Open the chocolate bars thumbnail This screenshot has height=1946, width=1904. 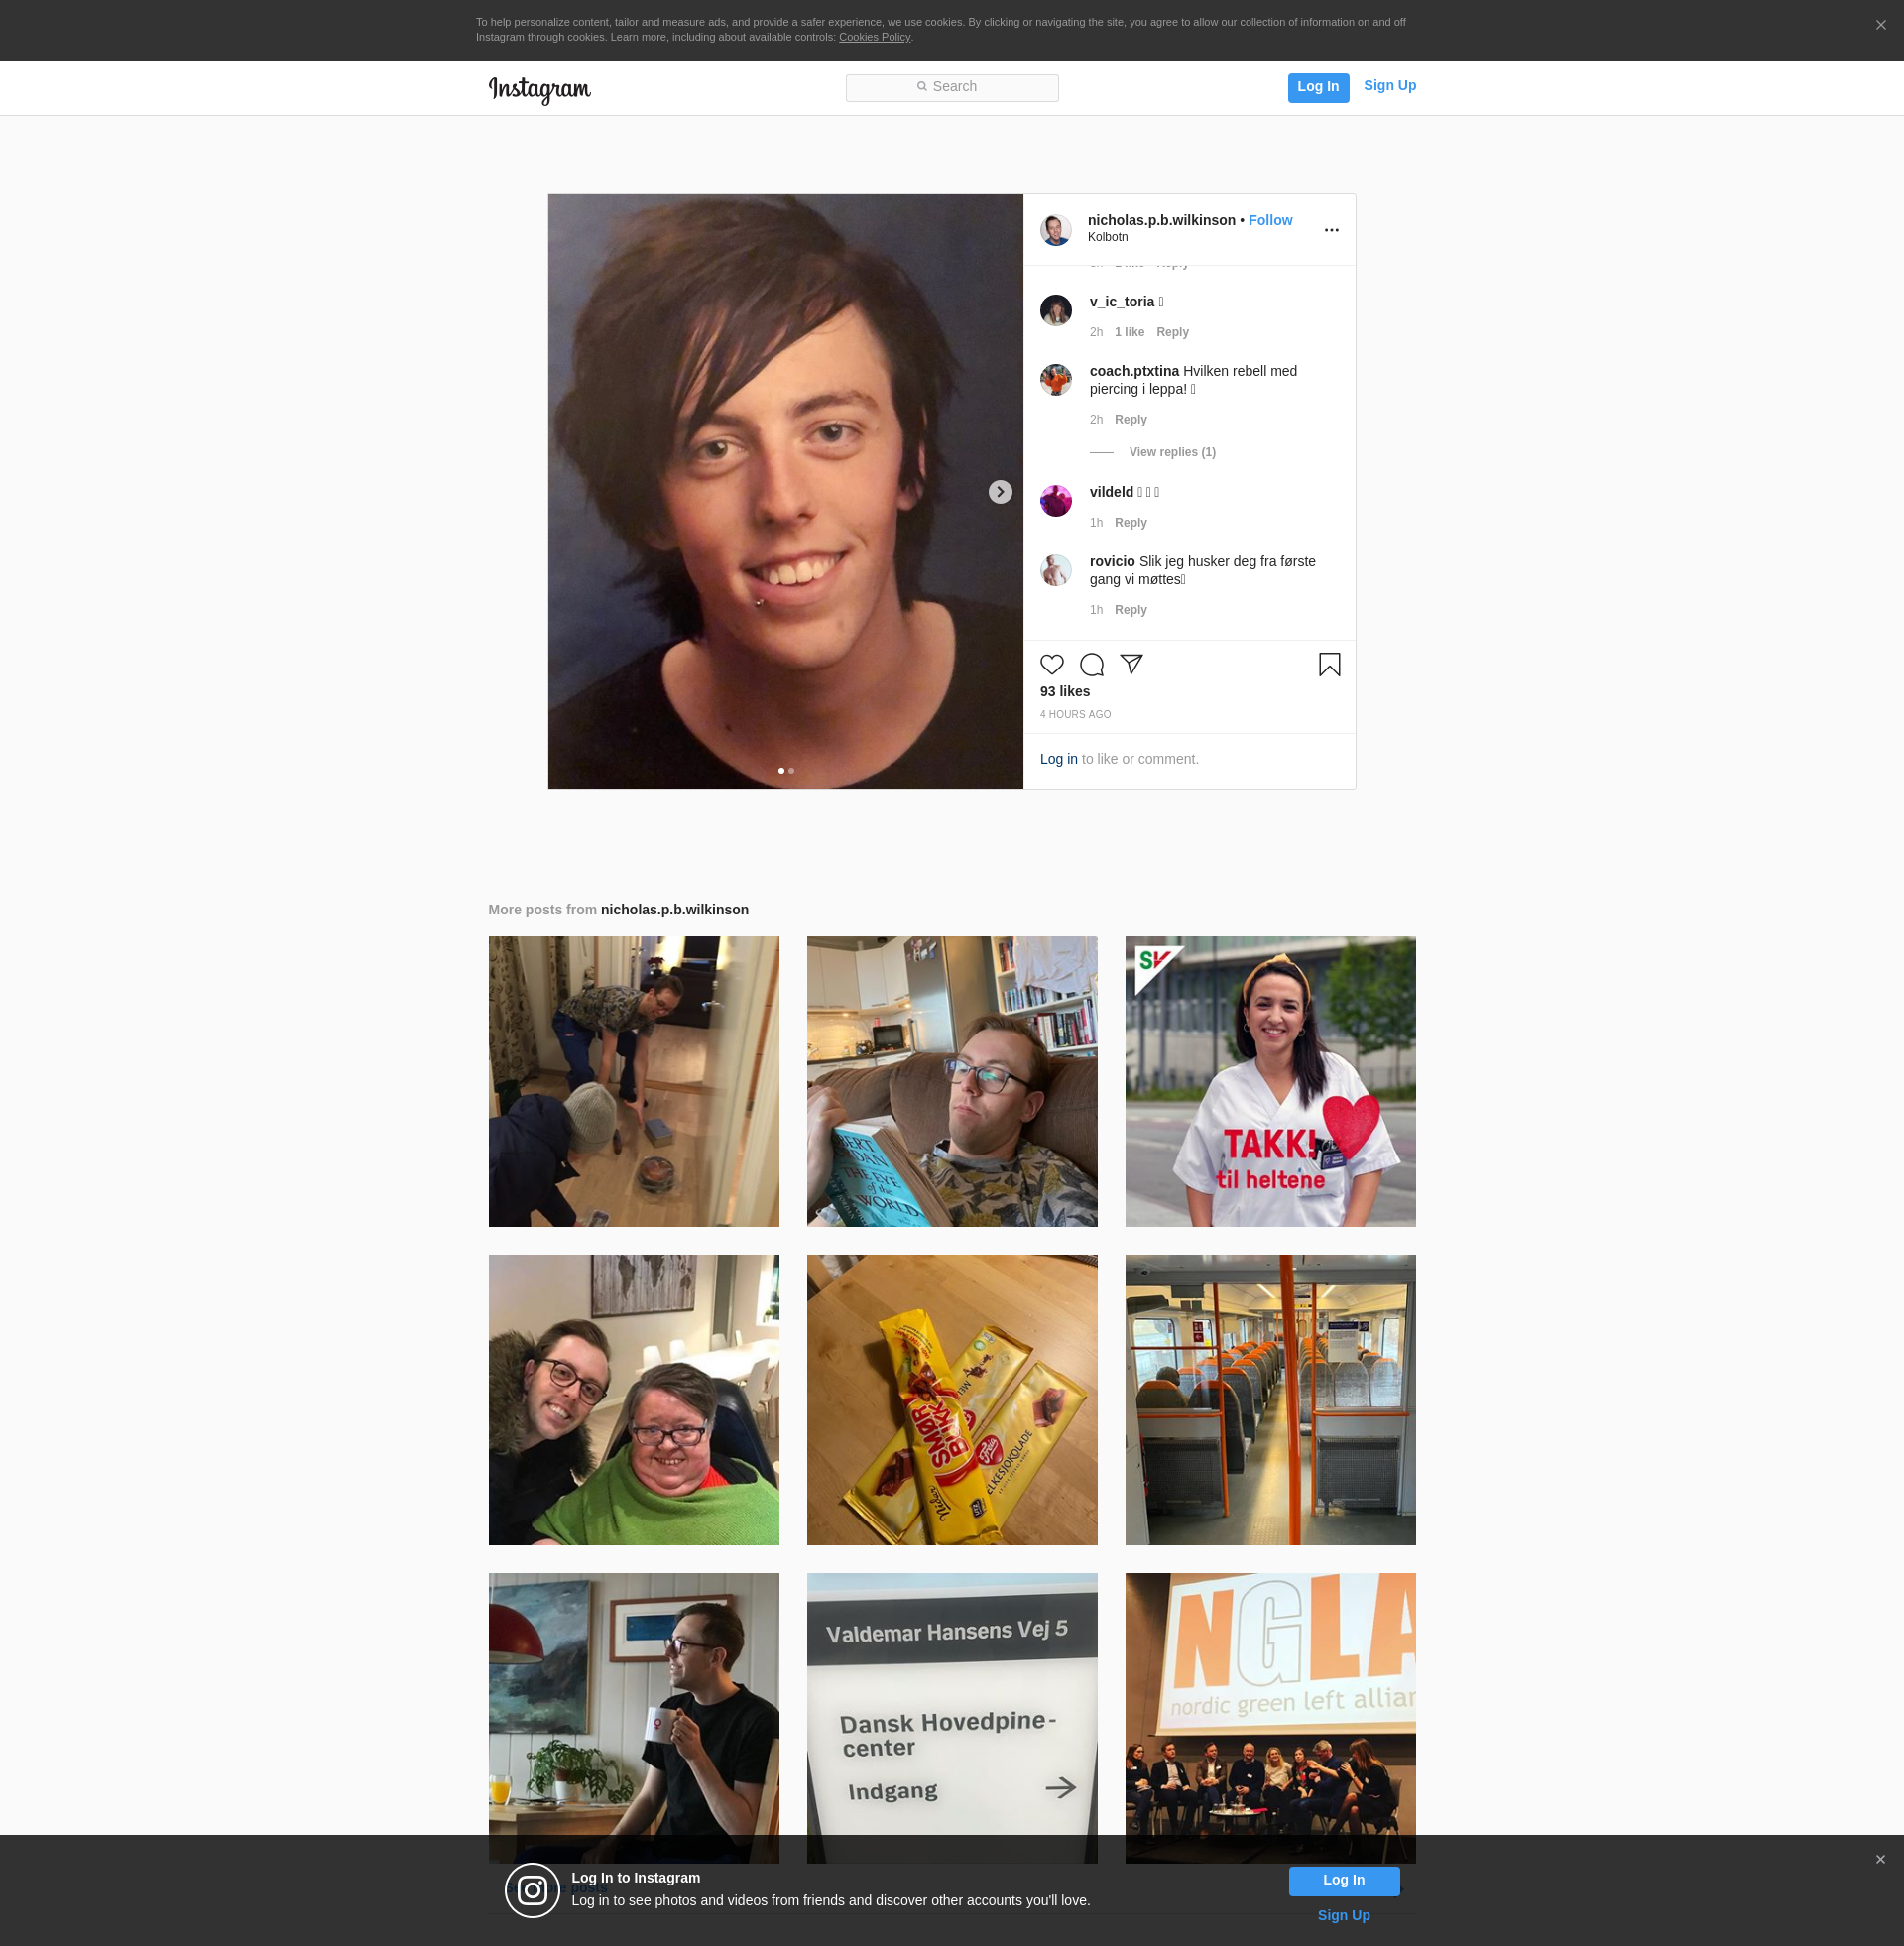[951, 1400]
